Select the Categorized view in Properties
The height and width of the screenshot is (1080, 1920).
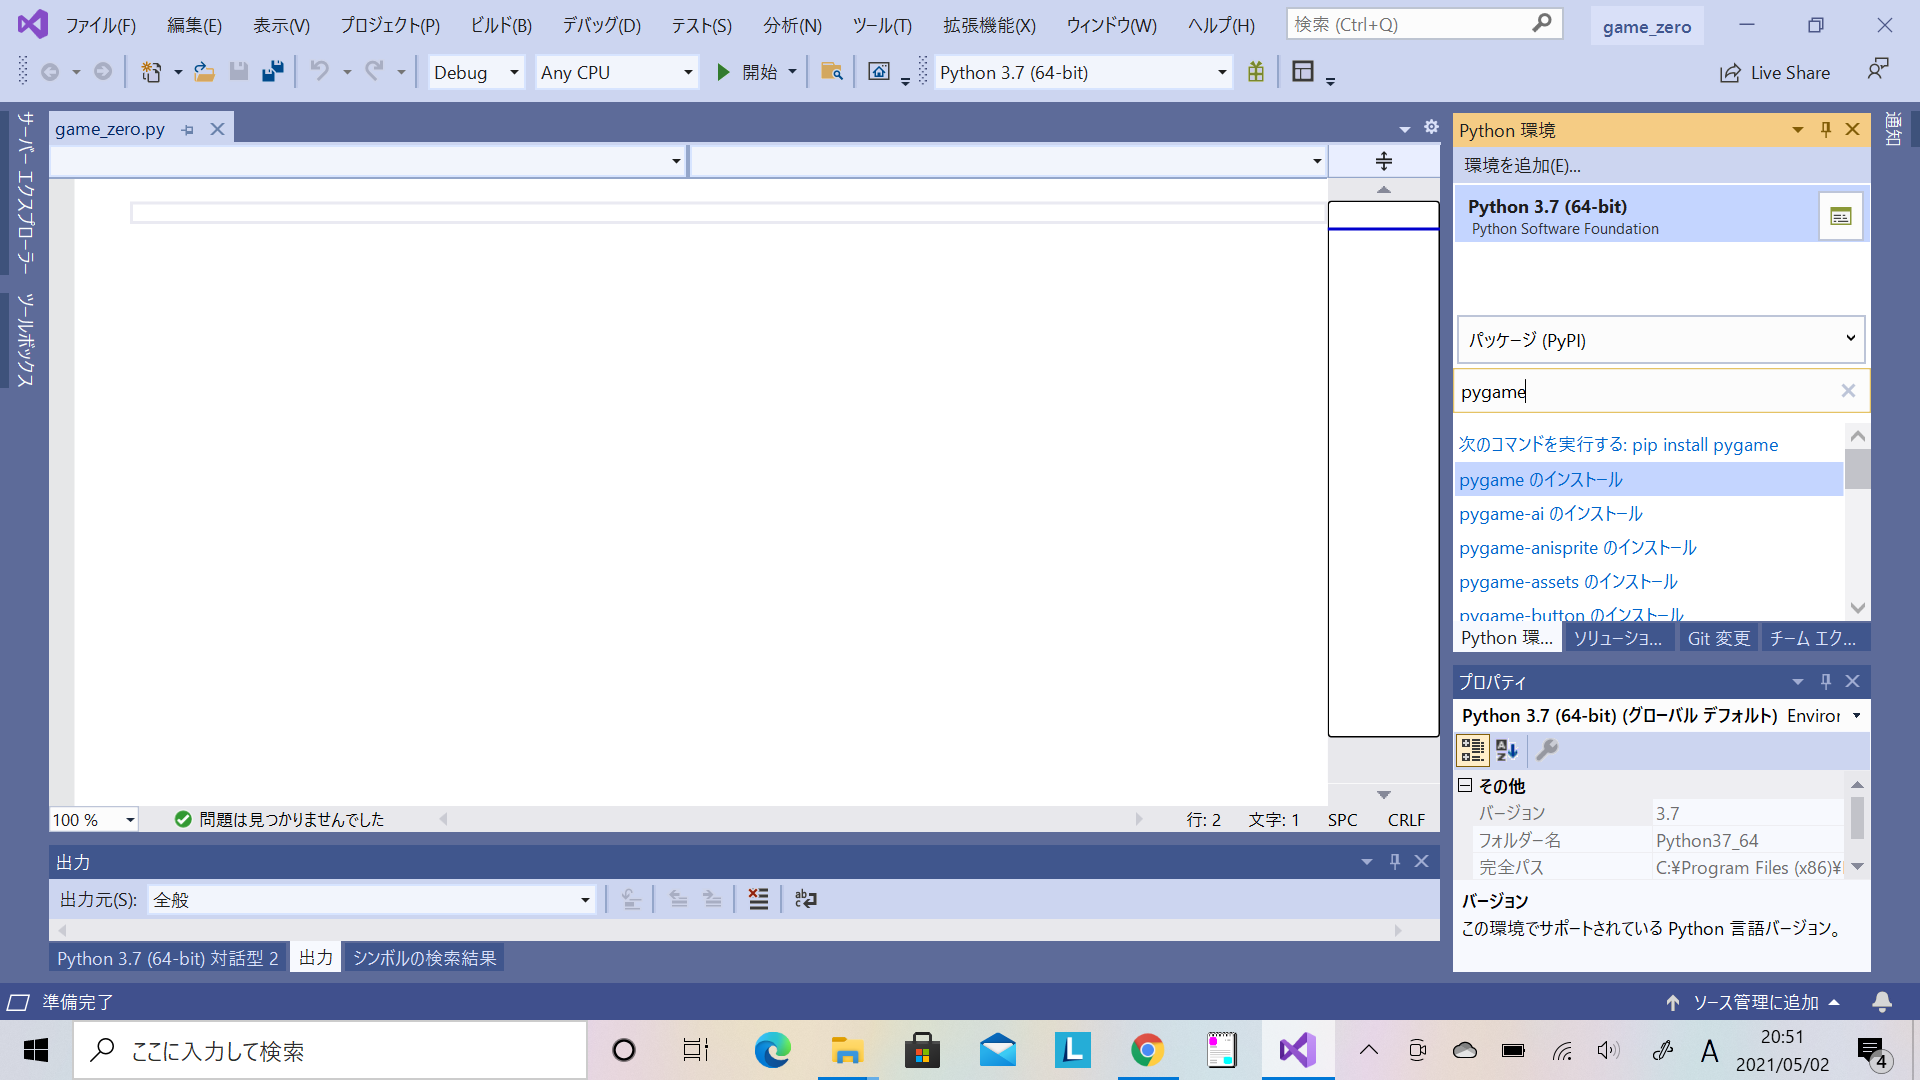1472,750
